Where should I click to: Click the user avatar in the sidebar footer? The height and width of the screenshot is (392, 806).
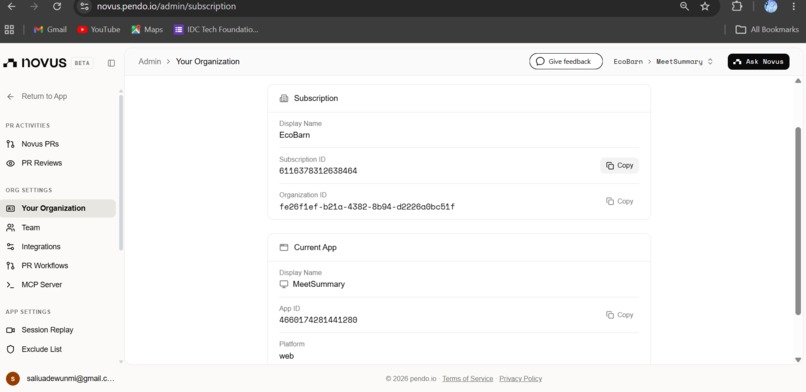pos(13,379)
